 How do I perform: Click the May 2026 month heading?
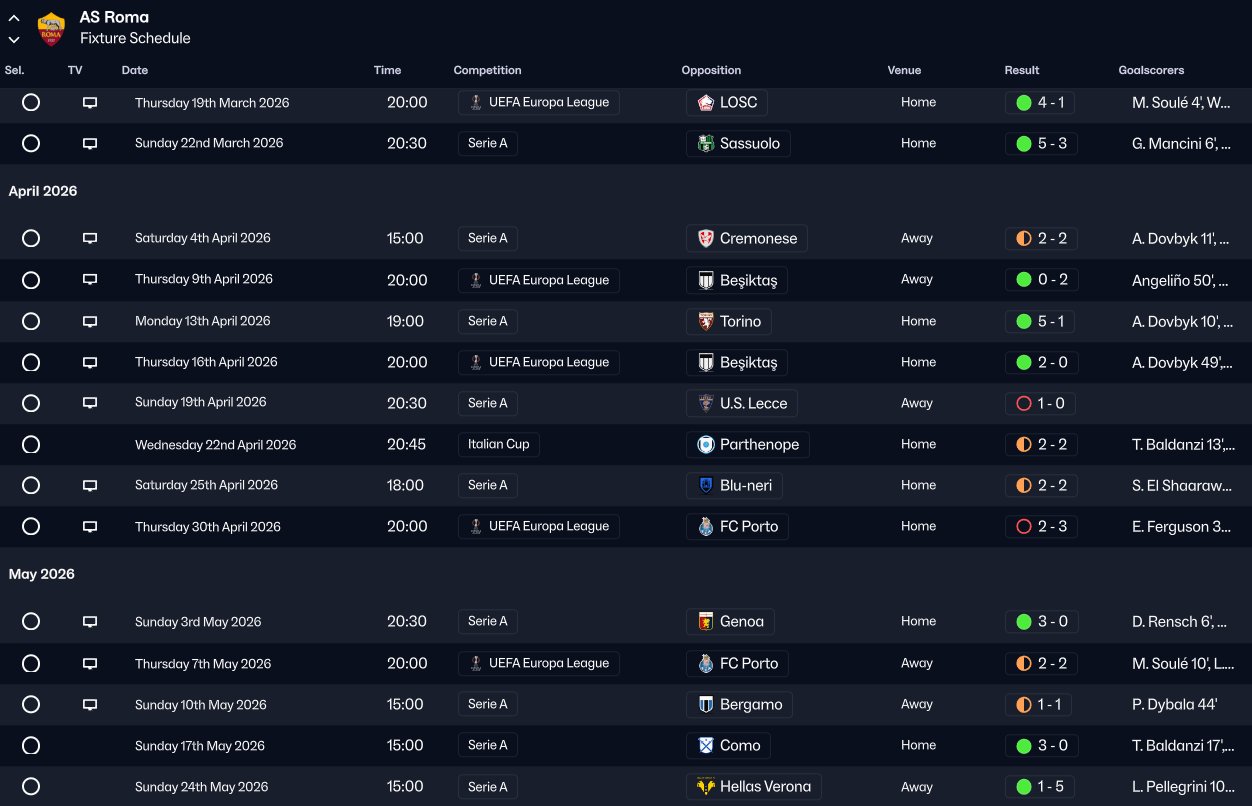click(42, 574)
